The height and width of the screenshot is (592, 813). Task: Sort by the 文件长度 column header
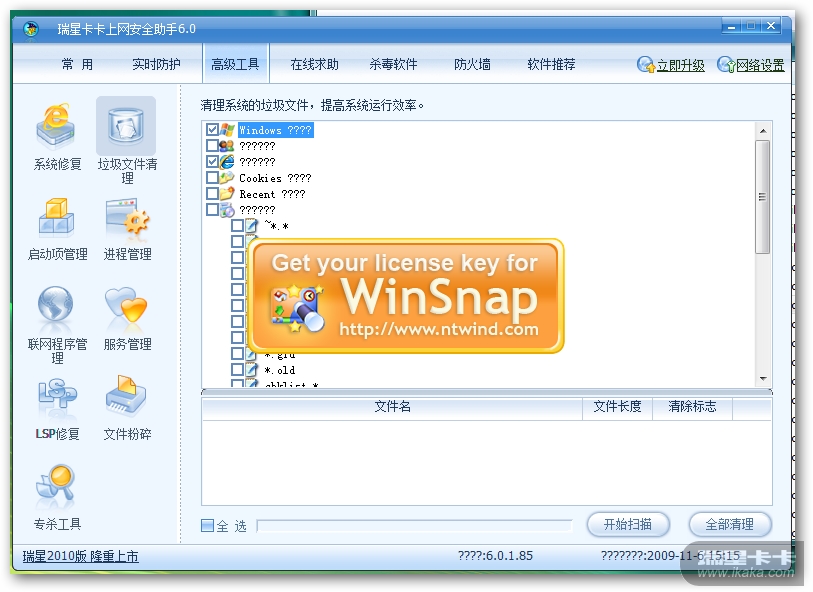617,406
